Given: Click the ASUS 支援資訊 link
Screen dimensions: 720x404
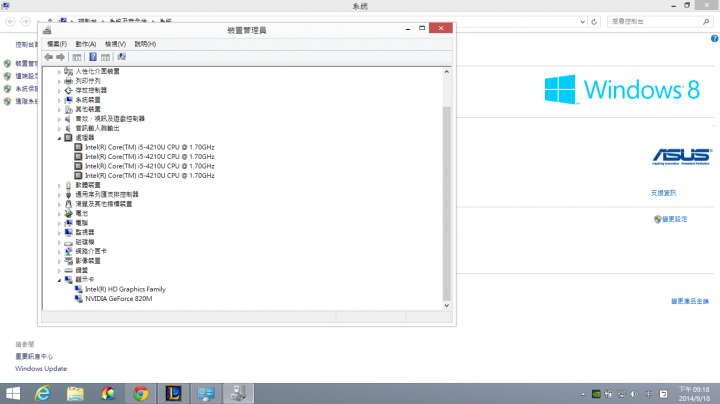Looking at the screenshot, I should (663, 193).
